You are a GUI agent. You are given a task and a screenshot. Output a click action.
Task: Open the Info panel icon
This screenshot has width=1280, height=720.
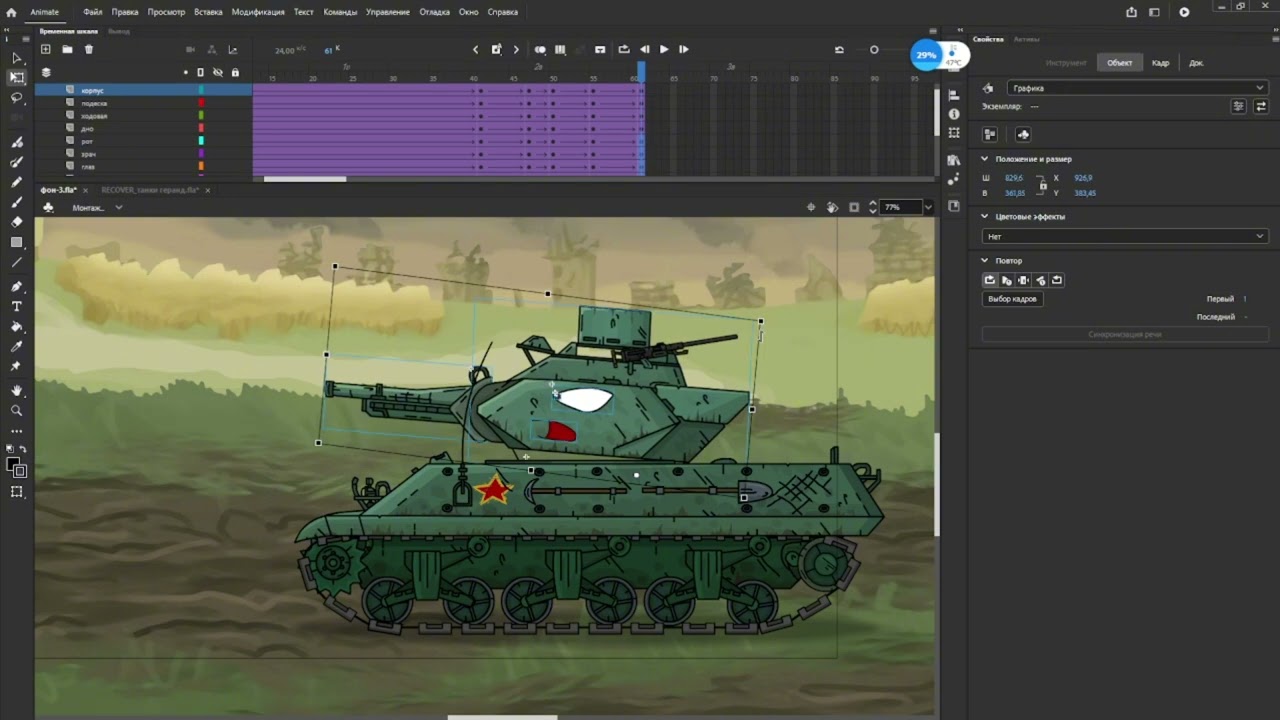(x=954, y=112)
